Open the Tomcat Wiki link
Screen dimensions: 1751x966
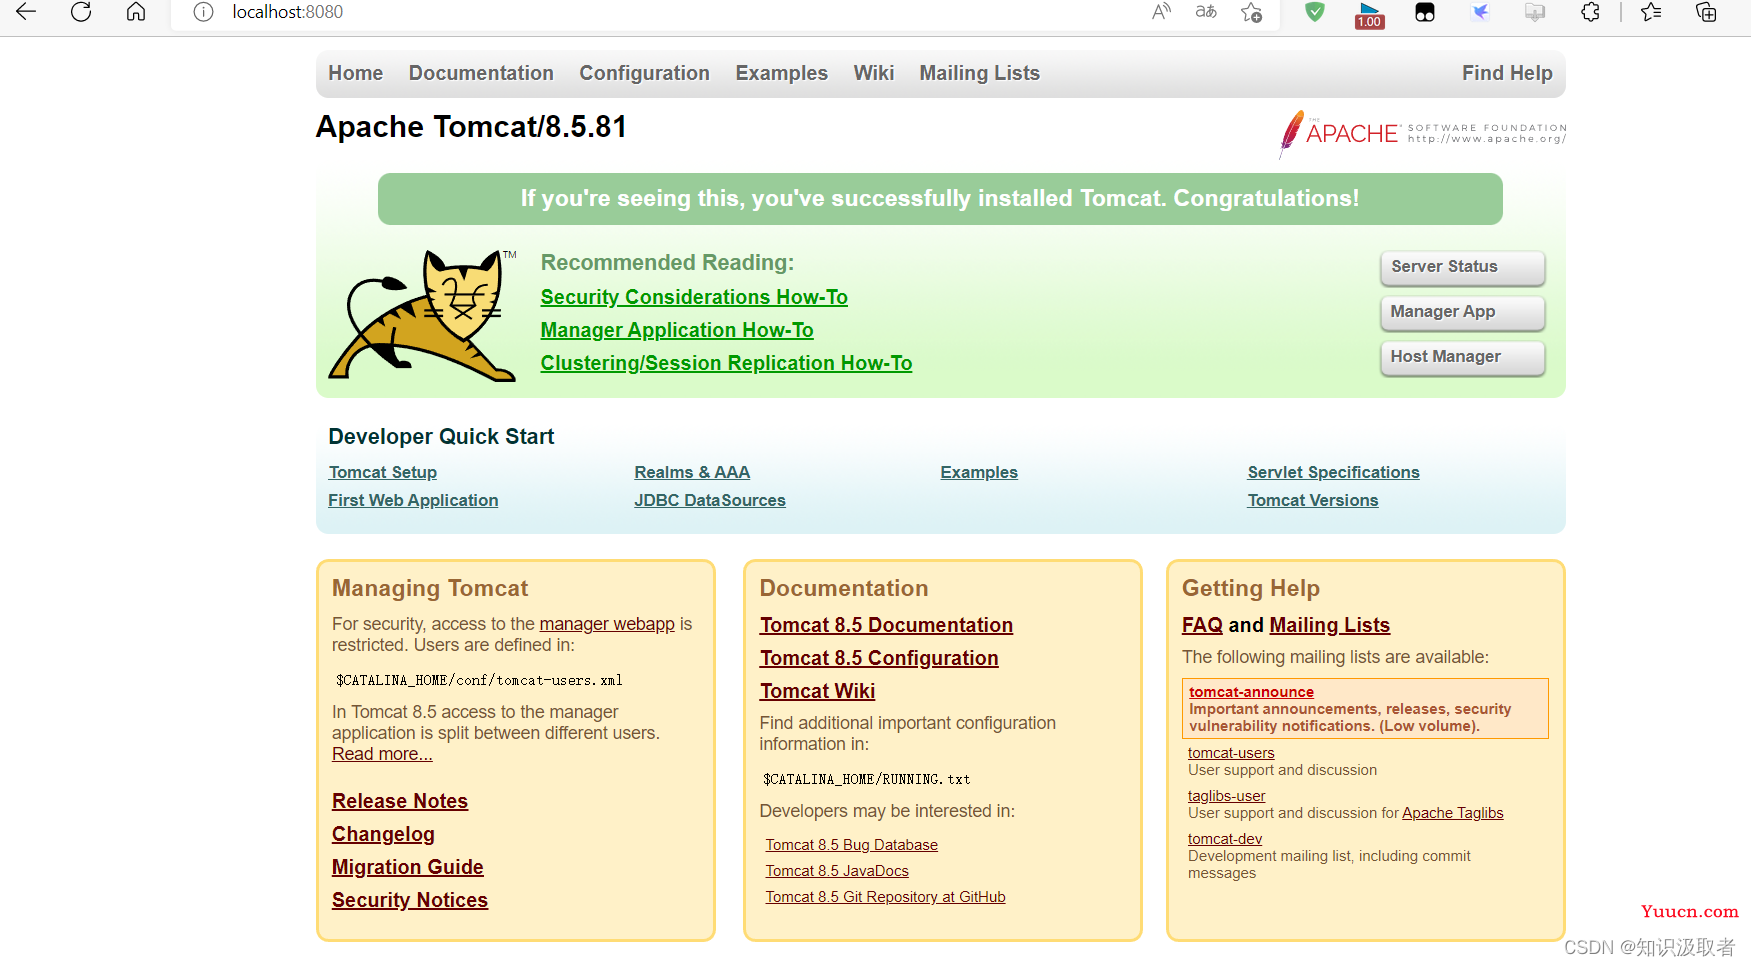pos(817,691)
